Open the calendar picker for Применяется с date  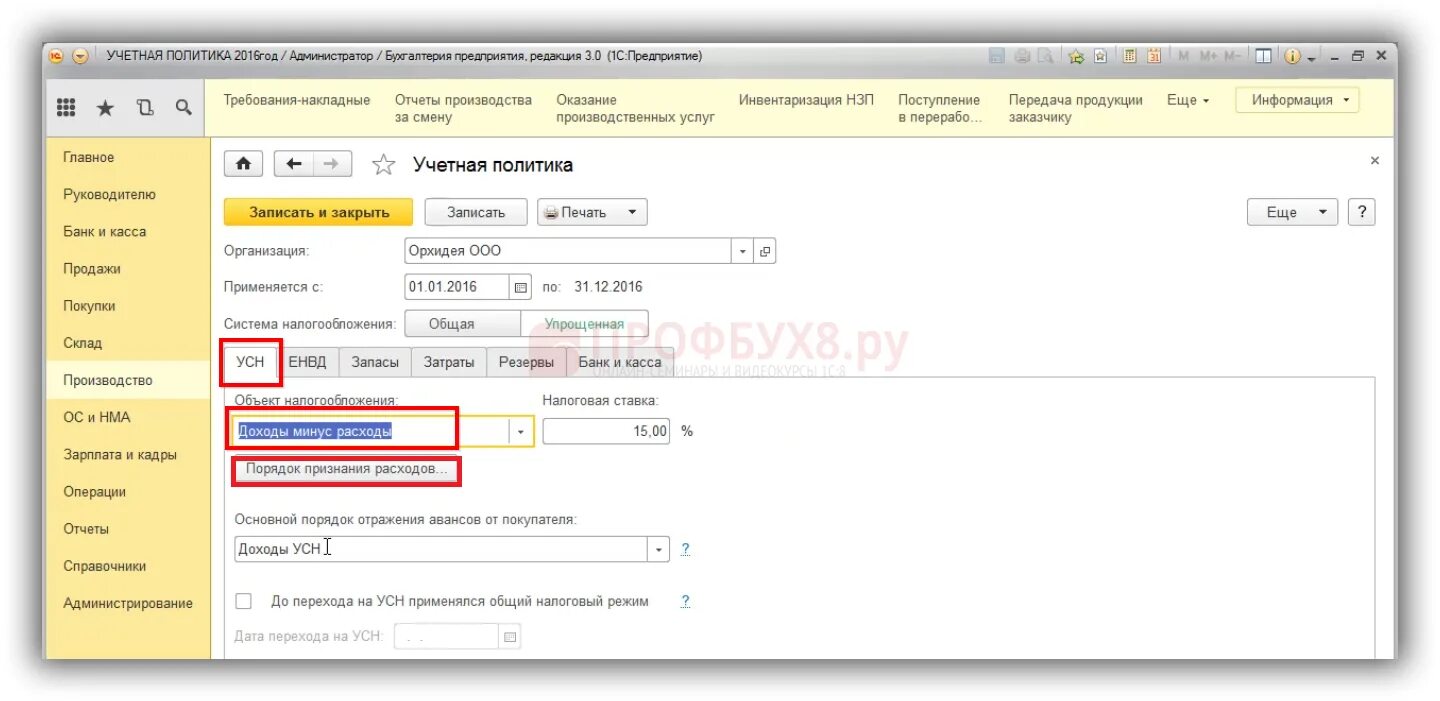coord(520,287)
